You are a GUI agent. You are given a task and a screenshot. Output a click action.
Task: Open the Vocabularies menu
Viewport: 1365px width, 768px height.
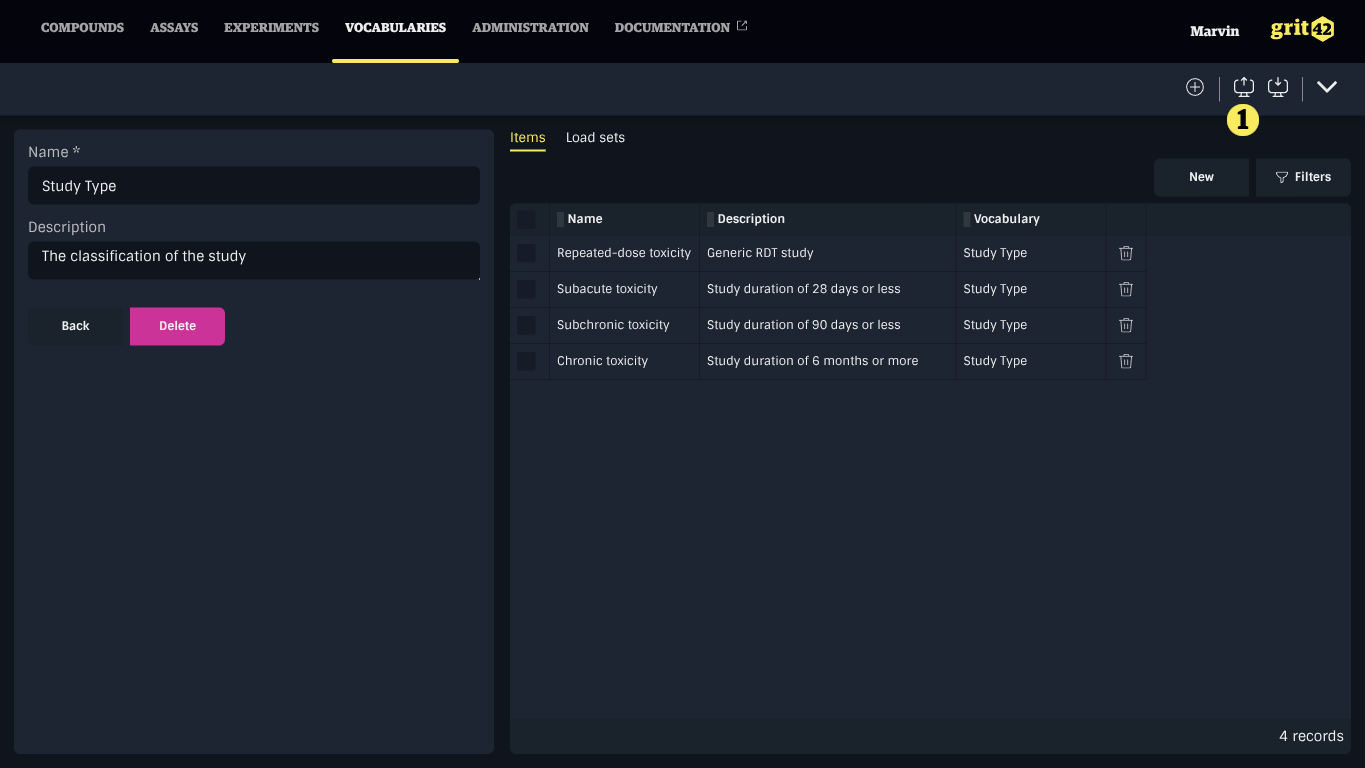click(395, 28)
